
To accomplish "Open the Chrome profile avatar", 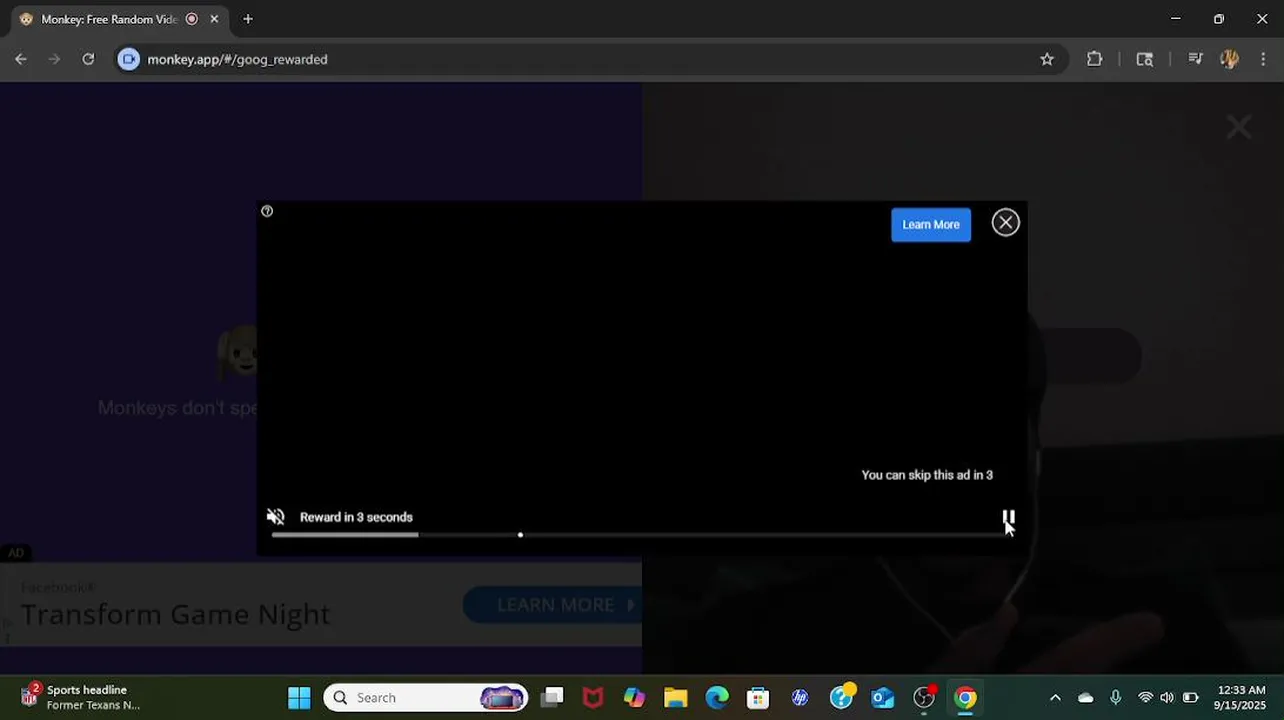I will (x=1230, y=59).
